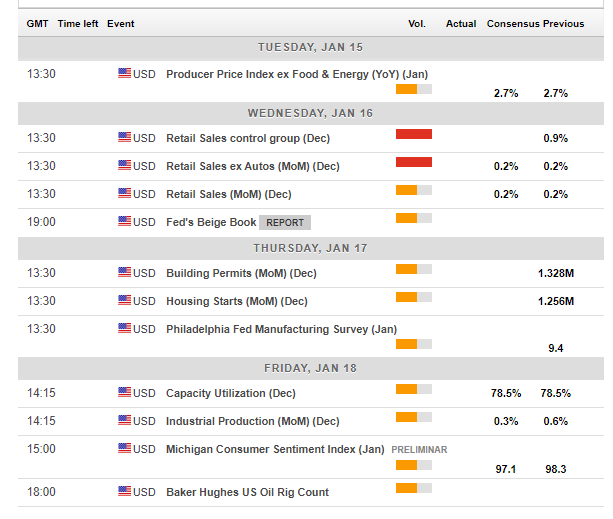The image size is (613, 519).
Task: Click the PRELIMINAR tag on Michigan Consumer Sentiment
Action: 419,450
